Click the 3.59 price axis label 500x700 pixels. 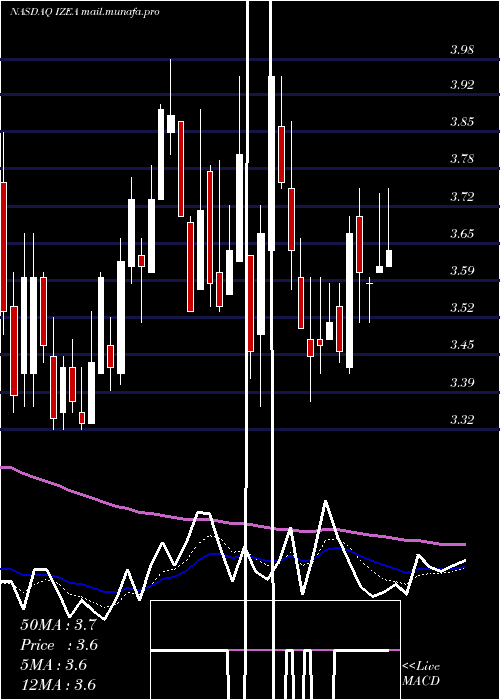click(x=462, y=271)
